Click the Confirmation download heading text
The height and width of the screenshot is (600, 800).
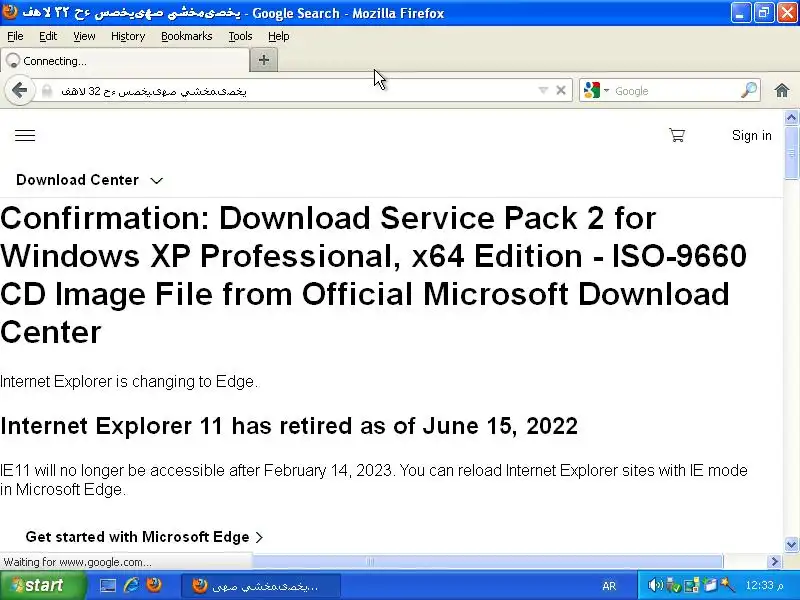(373, 275)
